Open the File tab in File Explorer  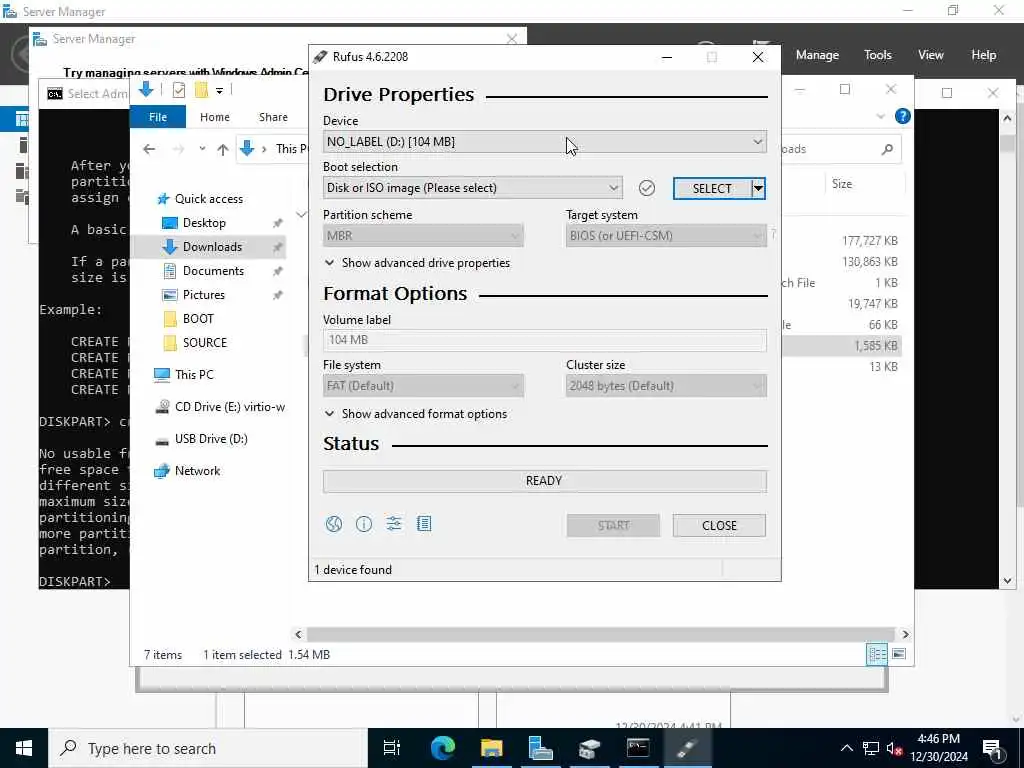click(158, 117)
